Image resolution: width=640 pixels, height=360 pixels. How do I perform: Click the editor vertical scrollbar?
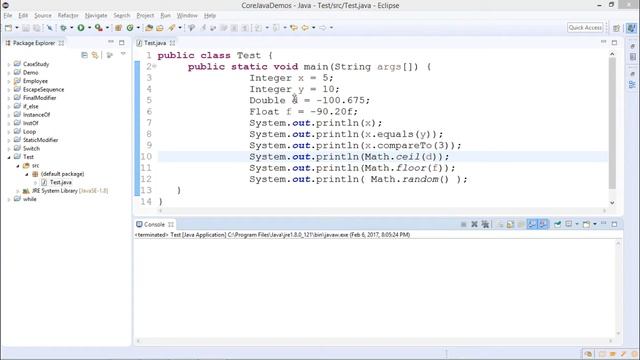[x=612, y=123]
